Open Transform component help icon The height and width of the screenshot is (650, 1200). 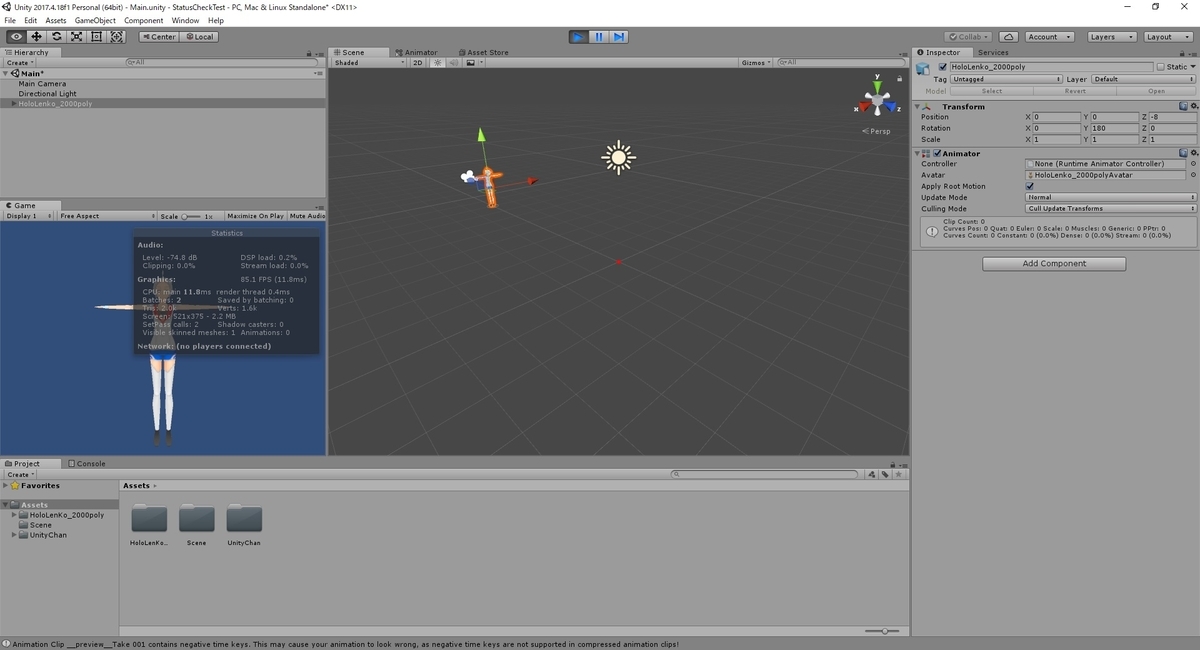[1183, 106]
